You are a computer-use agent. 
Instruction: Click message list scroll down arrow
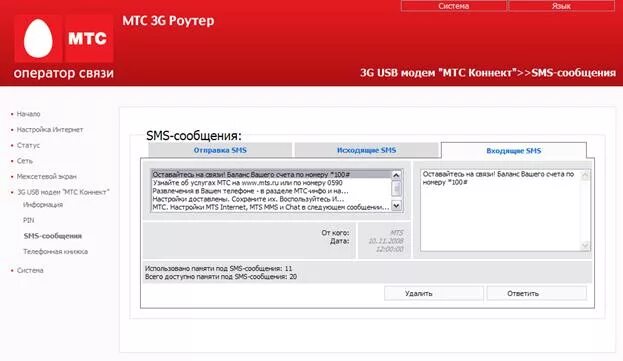click(397, 205)
